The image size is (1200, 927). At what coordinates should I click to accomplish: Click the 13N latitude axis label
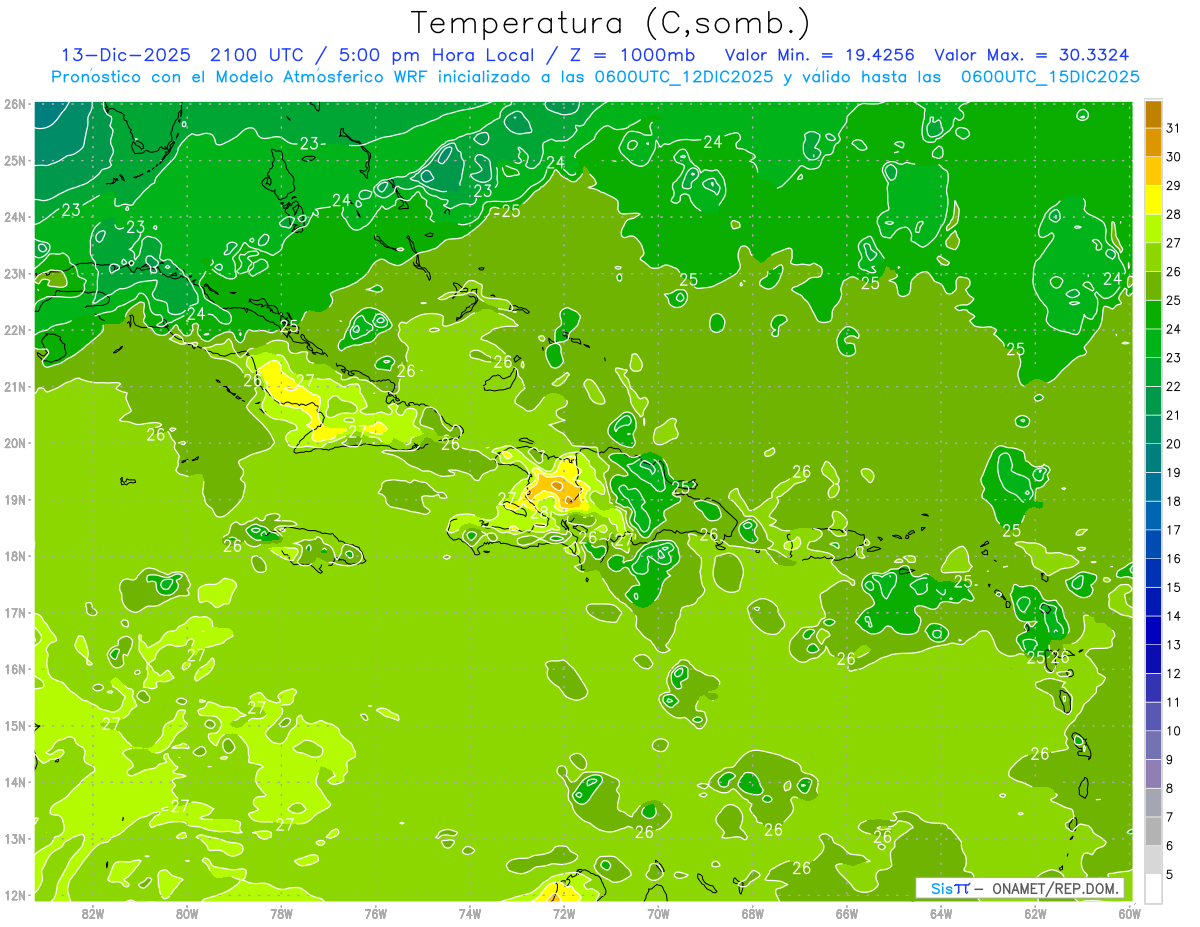[x=14, y=839]
